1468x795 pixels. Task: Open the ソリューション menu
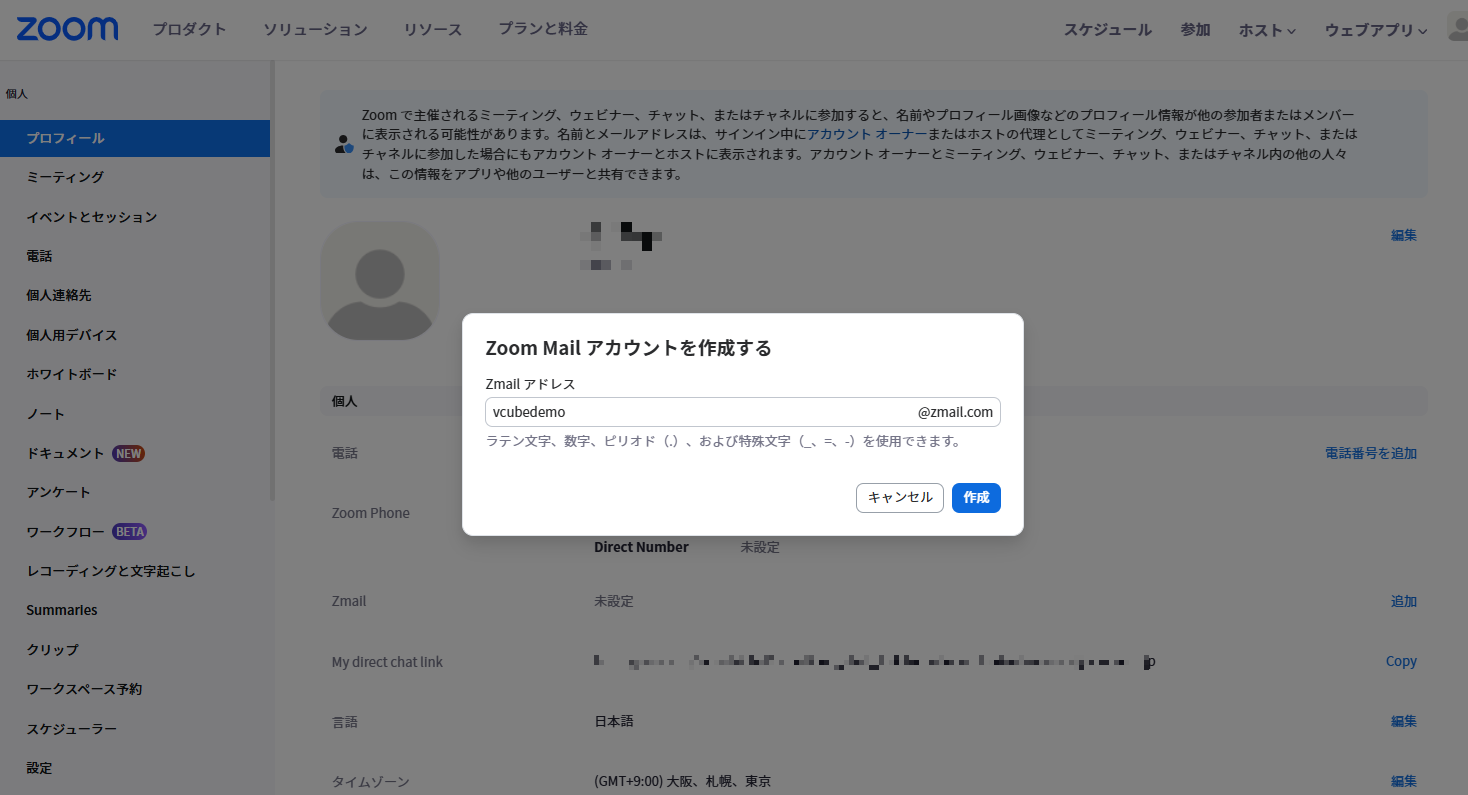tap(315, 29)
